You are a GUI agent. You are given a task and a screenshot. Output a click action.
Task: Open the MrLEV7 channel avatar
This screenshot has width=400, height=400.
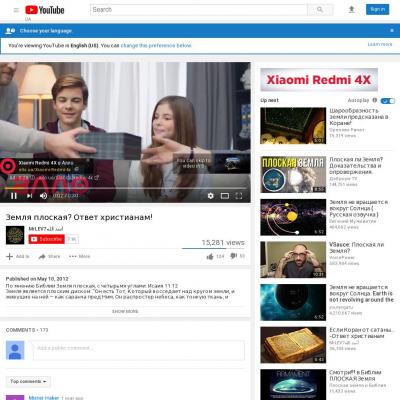click(x=15, y=235)
